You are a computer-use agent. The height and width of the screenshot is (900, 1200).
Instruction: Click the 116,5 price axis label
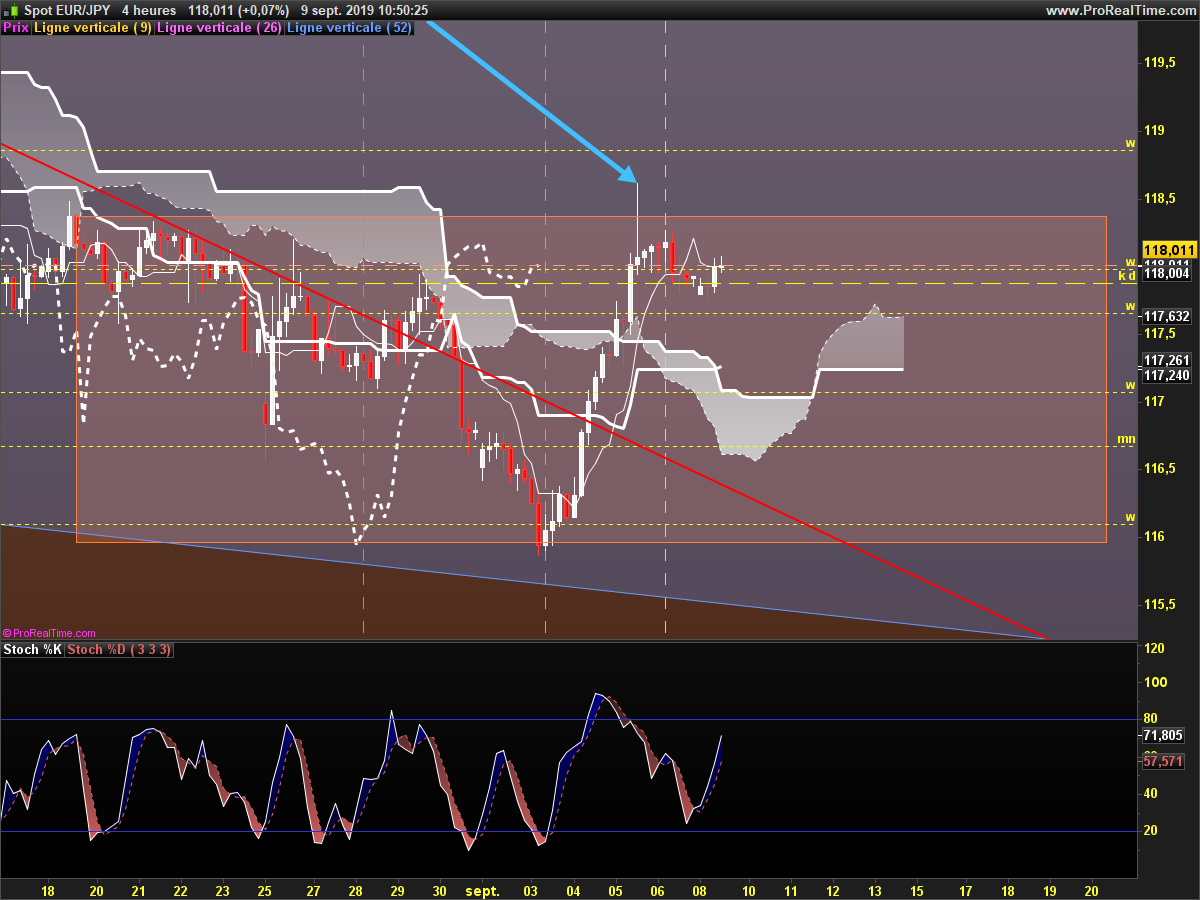[x=1159, y=468]
